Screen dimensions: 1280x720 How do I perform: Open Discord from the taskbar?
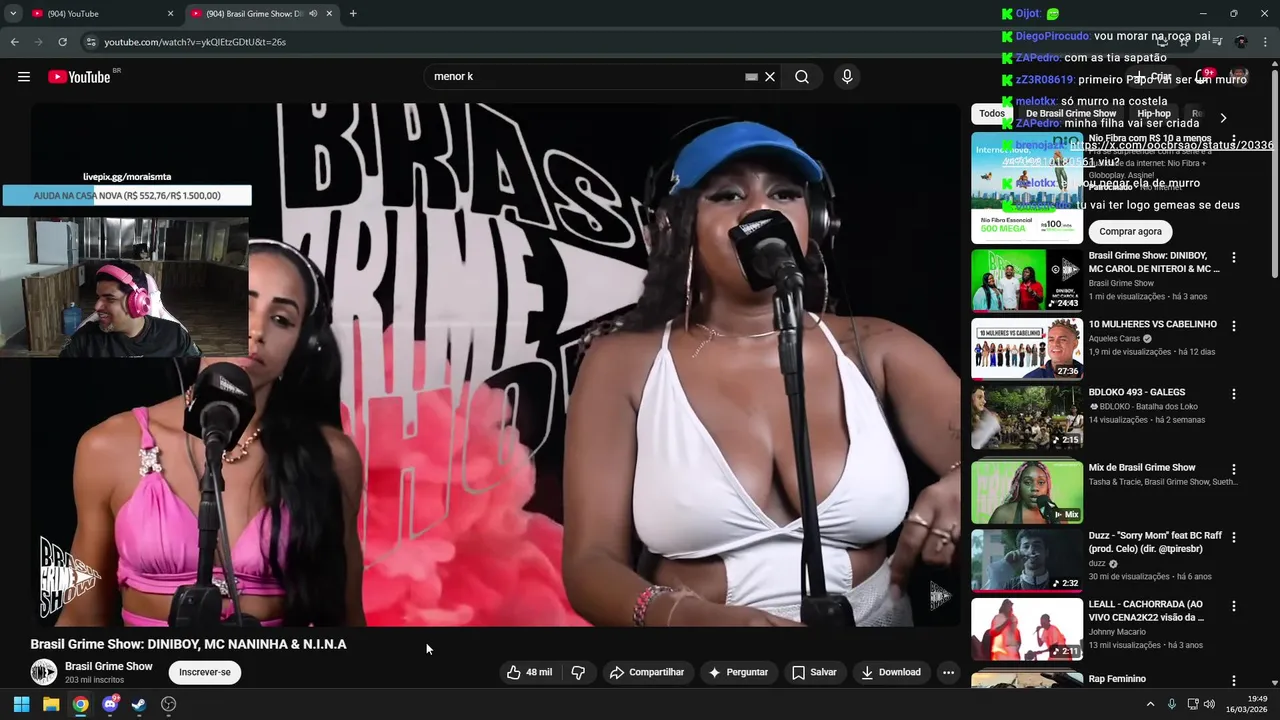click(110, 704)
